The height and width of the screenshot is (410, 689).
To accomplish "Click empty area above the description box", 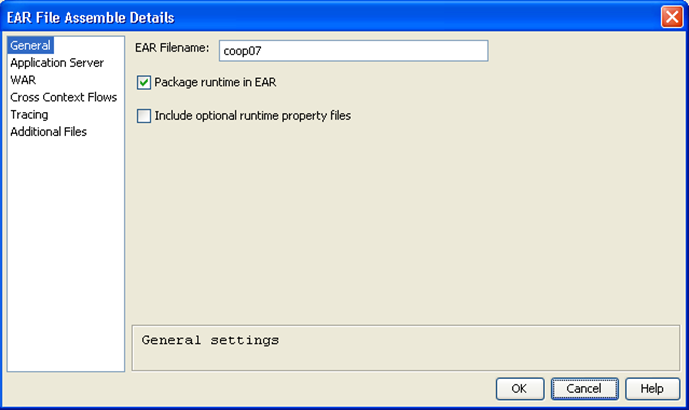I will click(405, 230).
